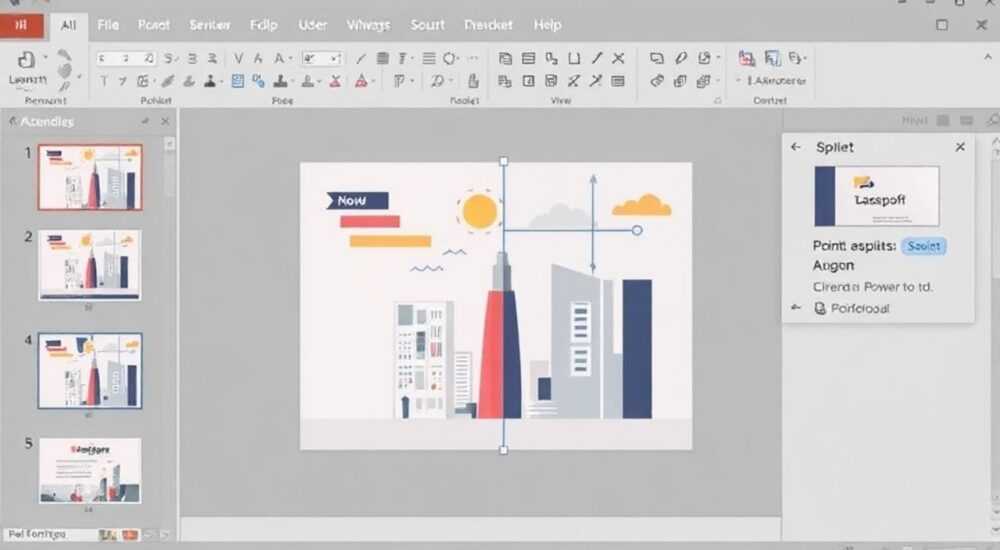Select slide 2 thumbnail

tap(90, 265)
